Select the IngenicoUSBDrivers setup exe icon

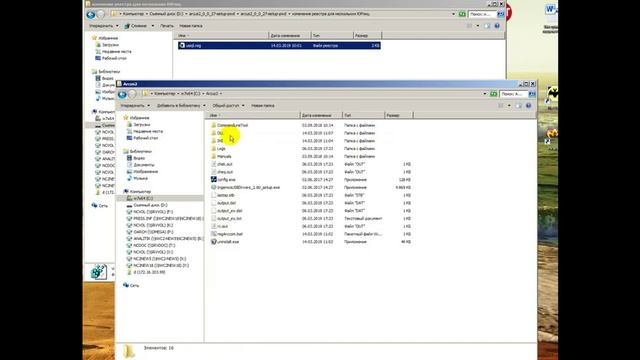pyautogui.click(x=213, y=187)
